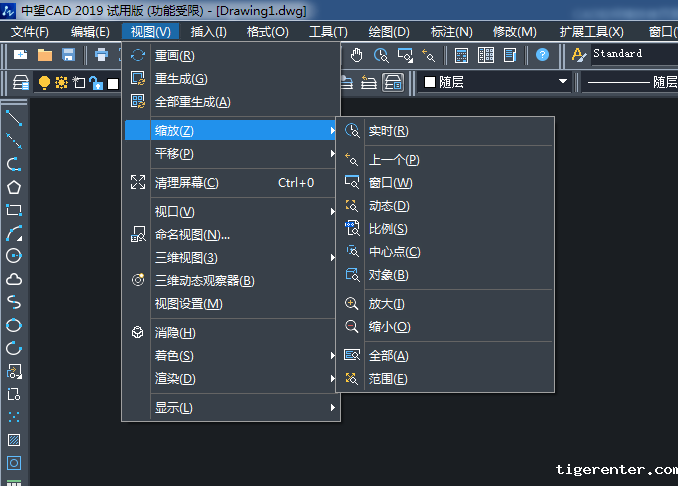Screen dimensions: 678x486
Task: Toggle the layer freeze sun icon
Action: [x=61, y=82]
